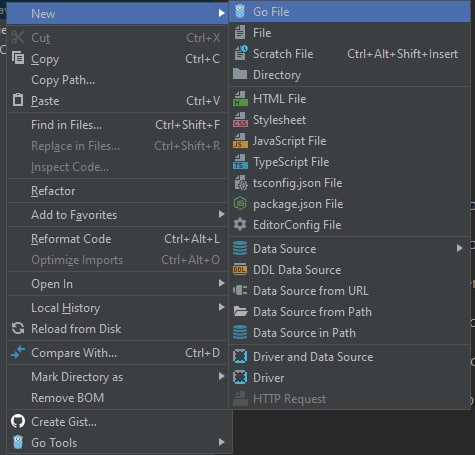The width and height of the screenshot is (475, 455).
Task: Choose tsconfig.json File menu entry
Action: [350, 183]
